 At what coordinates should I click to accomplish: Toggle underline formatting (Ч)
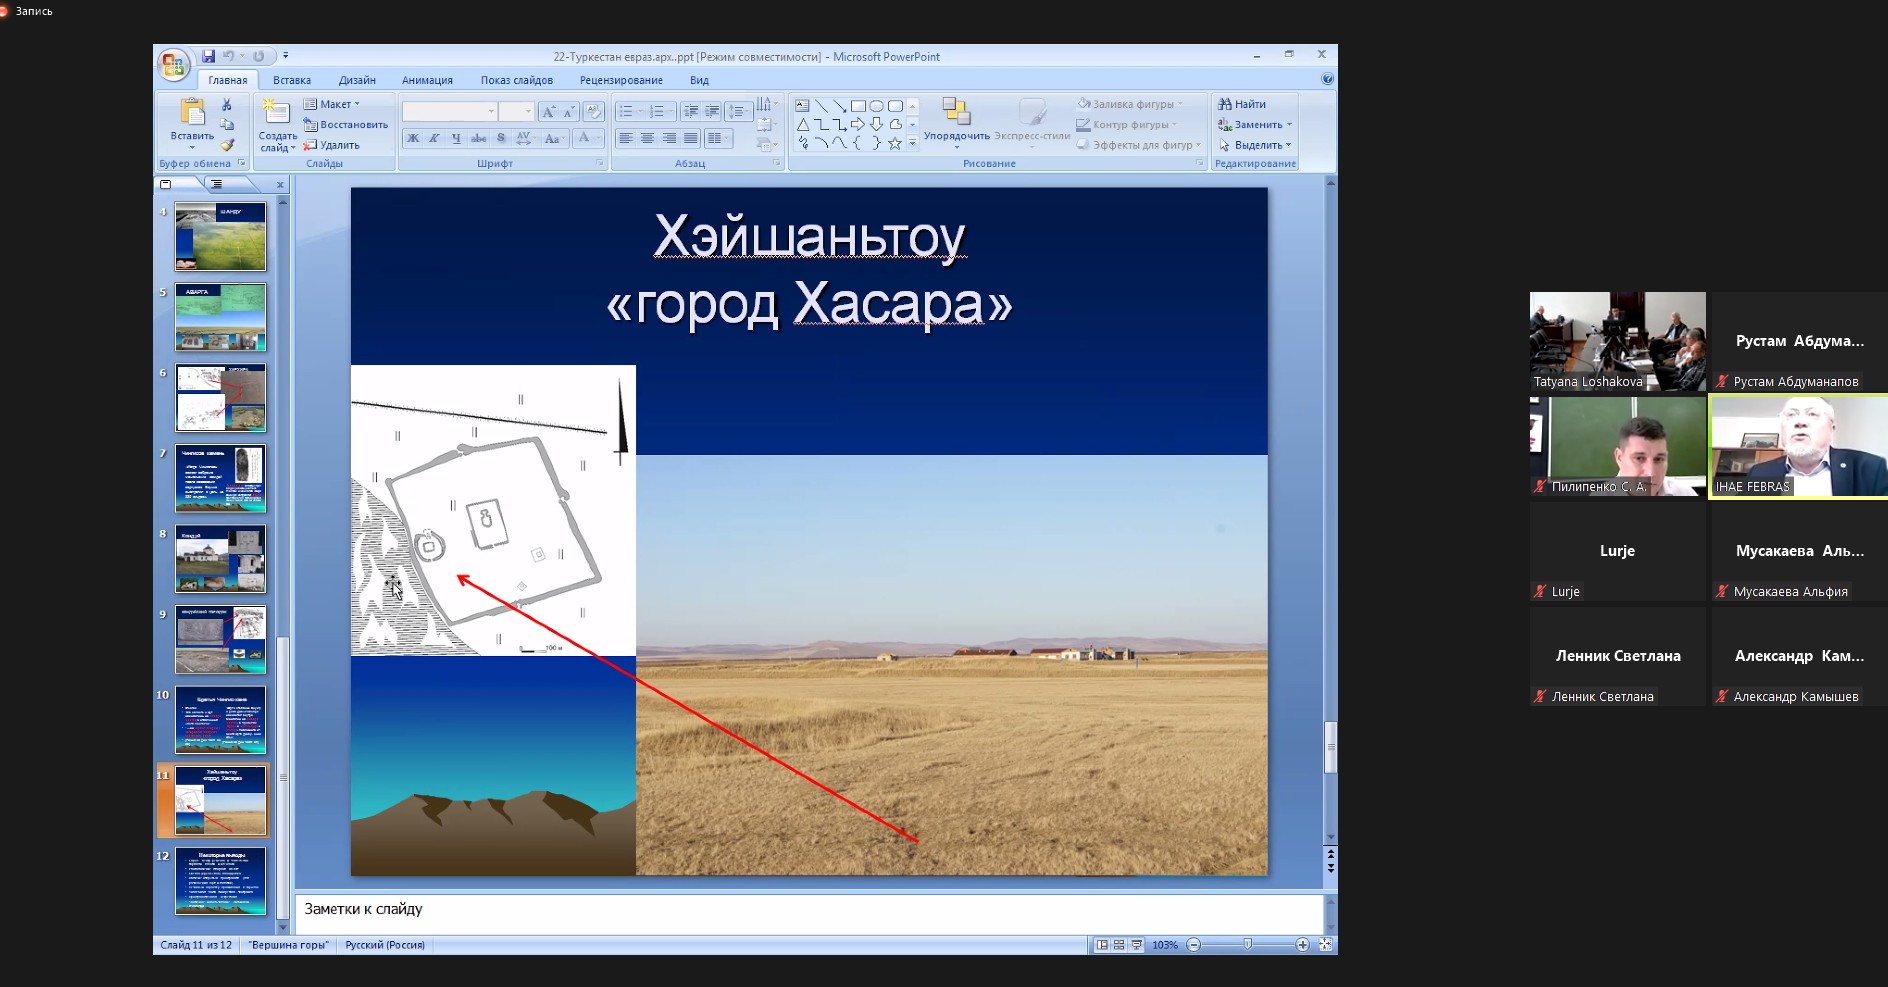(457, 138)
